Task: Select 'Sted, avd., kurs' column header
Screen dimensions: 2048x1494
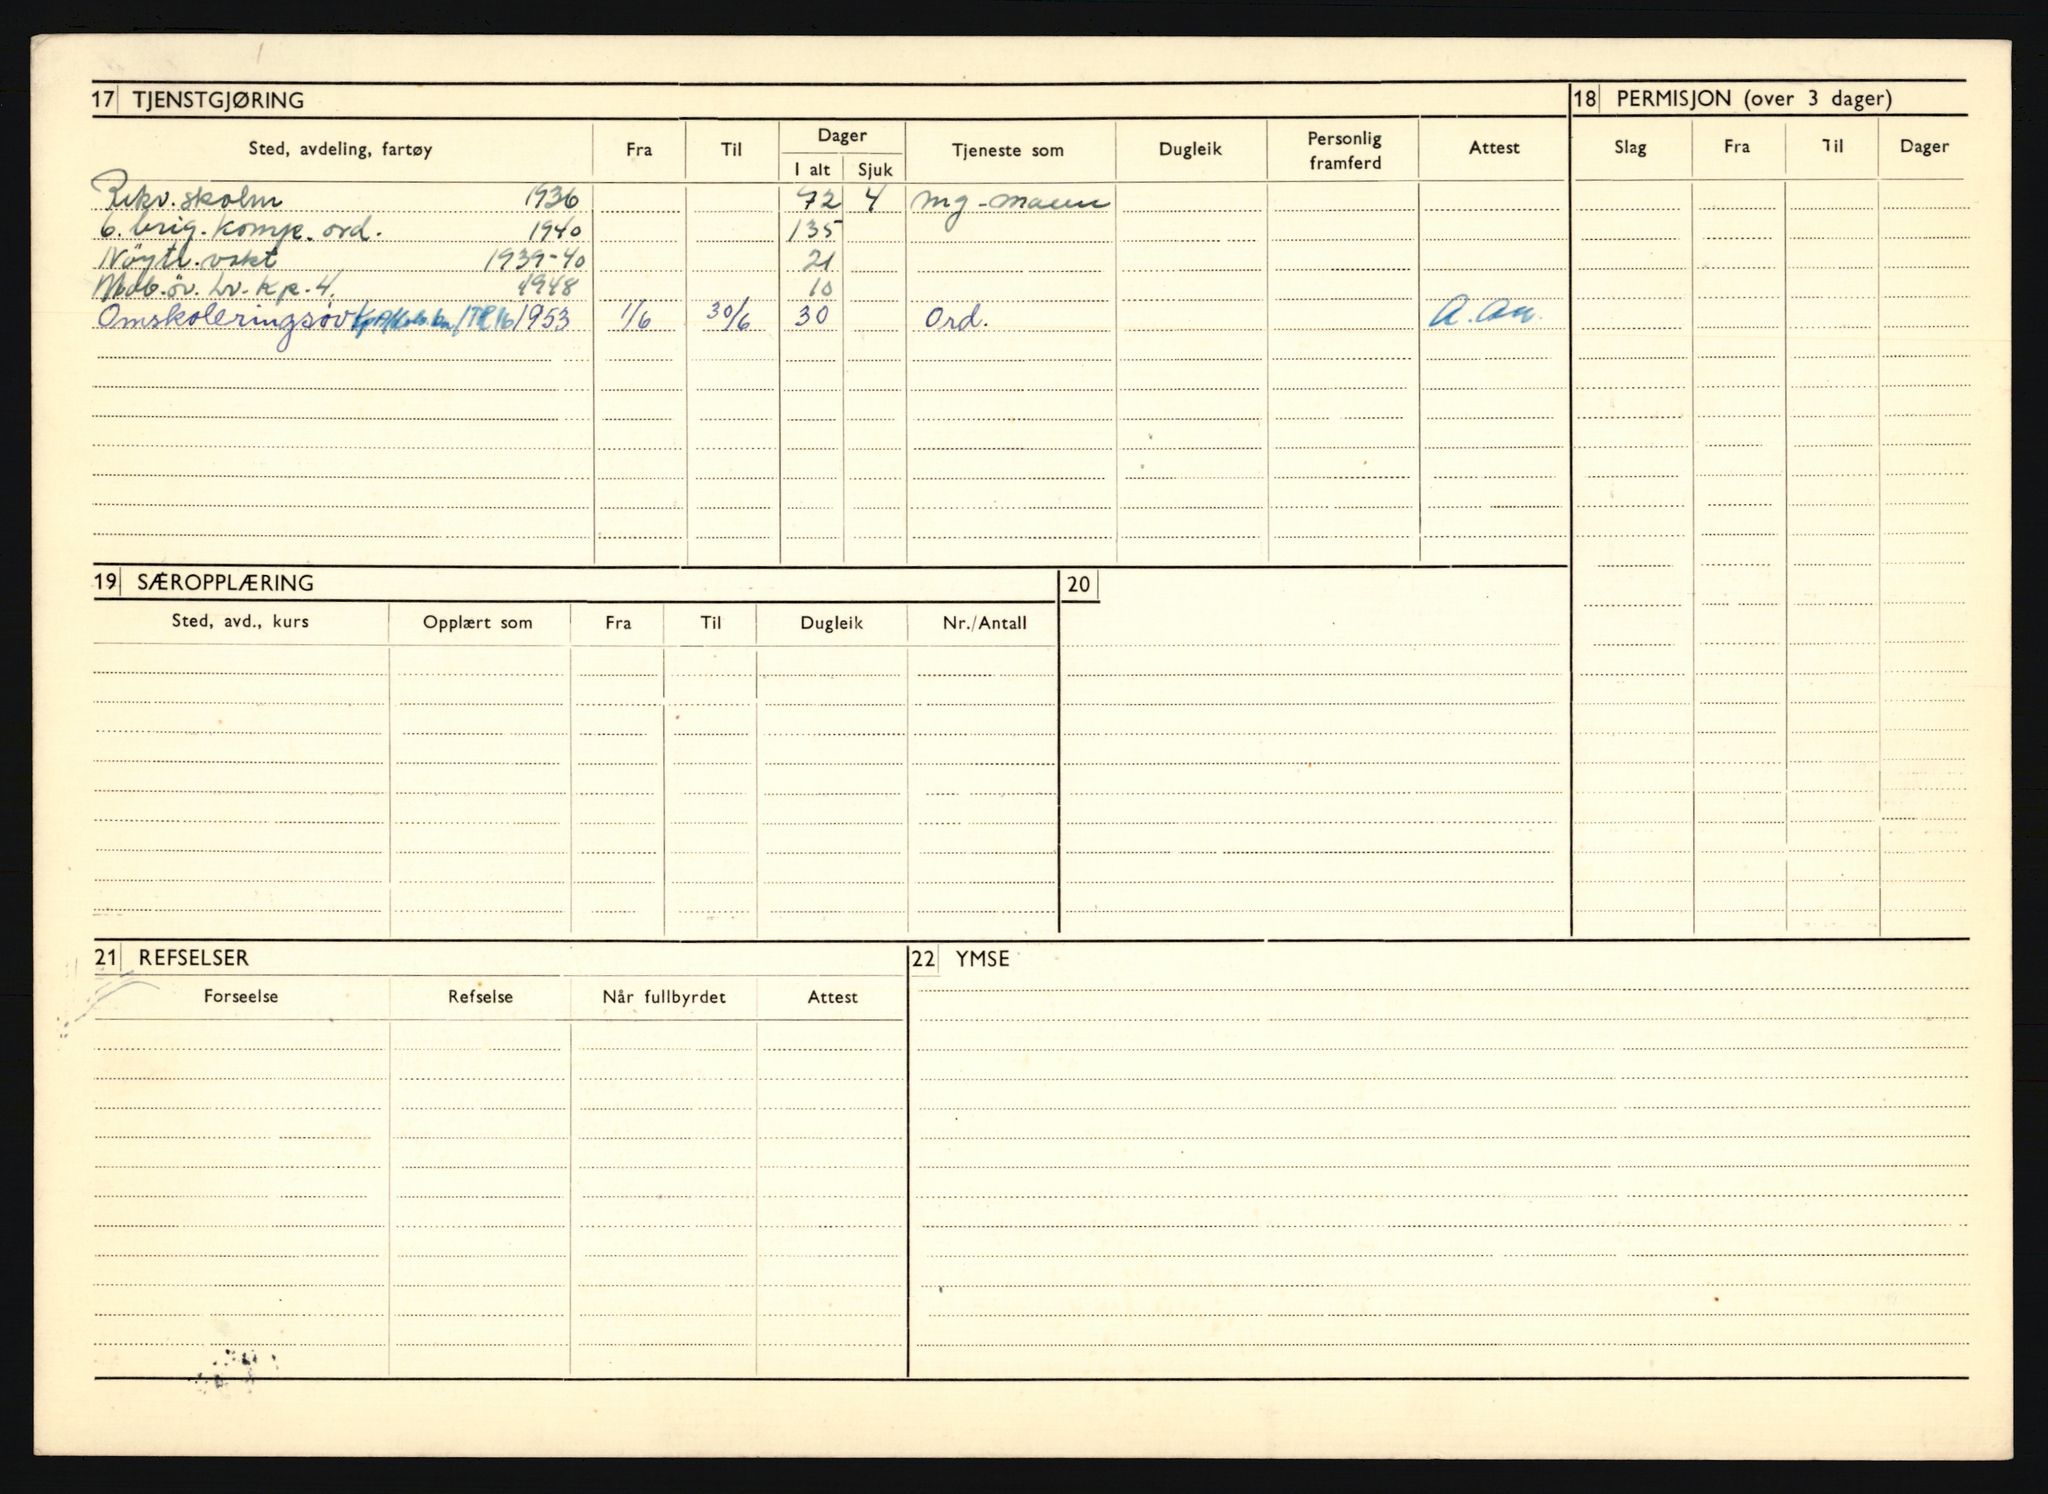Action: pos(240,621)
